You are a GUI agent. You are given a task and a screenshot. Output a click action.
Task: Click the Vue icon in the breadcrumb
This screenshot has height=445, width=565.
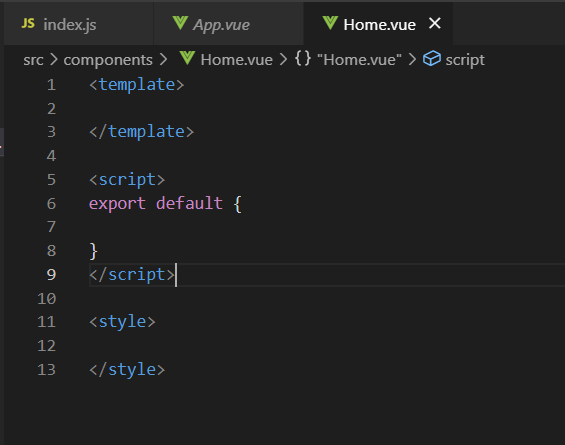pos(187,58)
